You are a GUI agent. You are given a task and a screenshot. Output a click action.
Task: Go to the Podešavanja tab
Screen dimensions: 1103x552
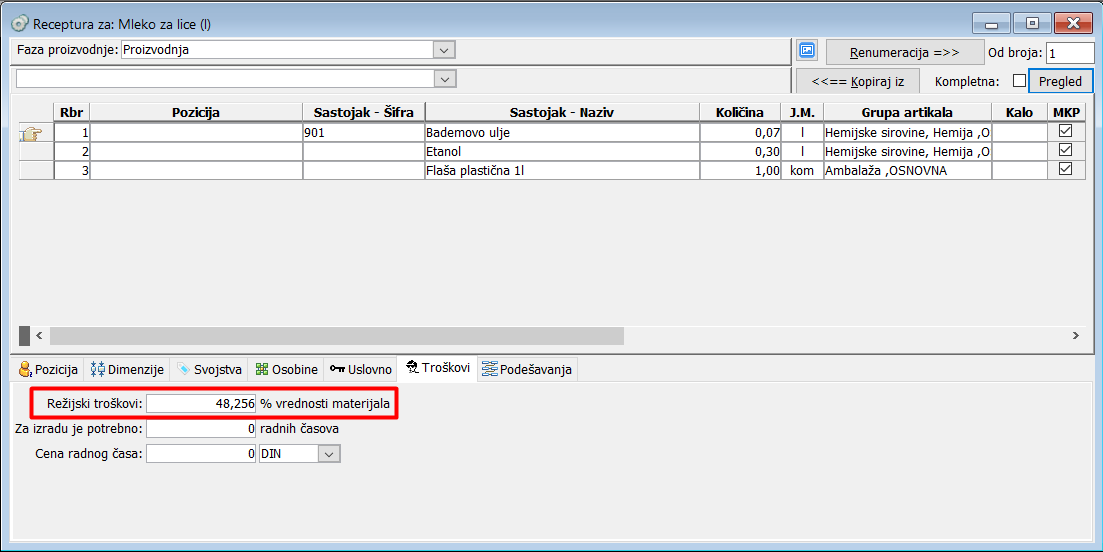click(528, 369)
